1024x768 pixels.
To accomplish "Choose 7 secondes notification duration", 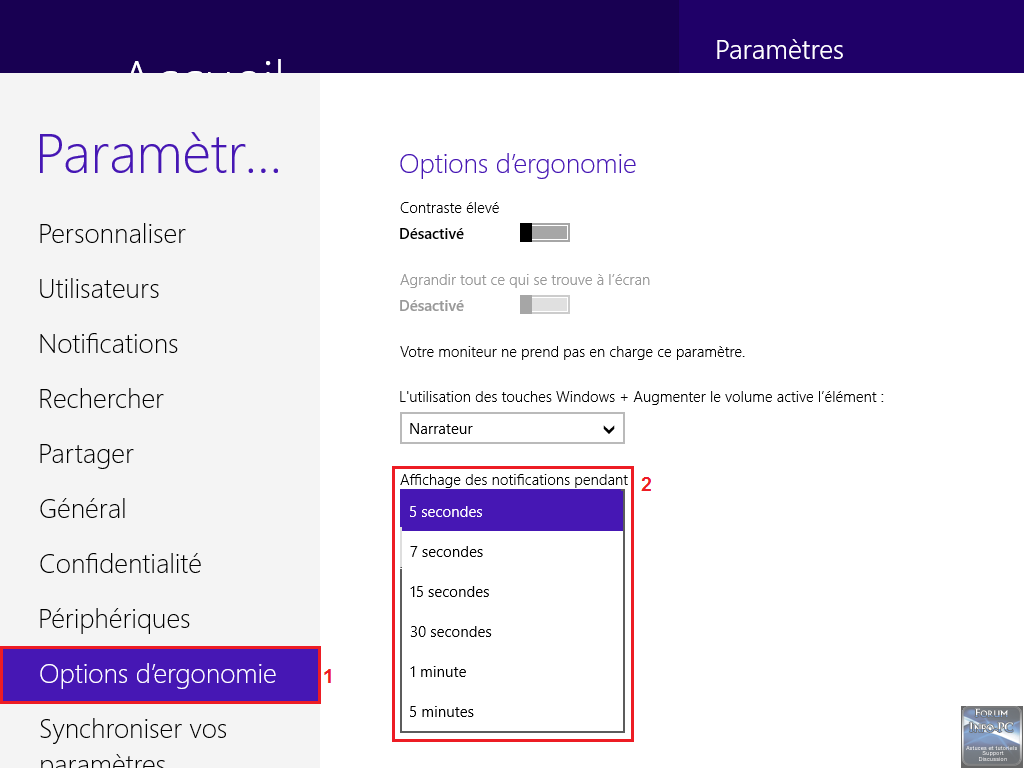I will click(x=512, y=552).
